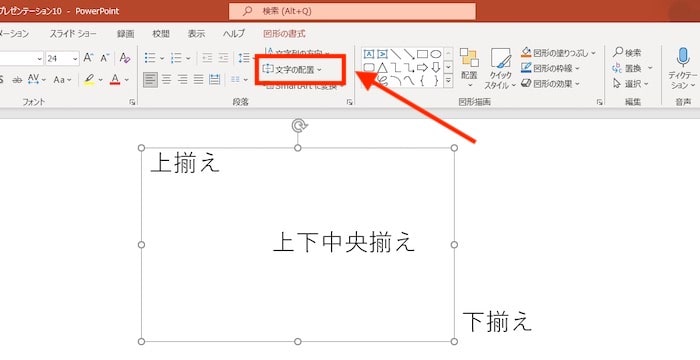700x360 pixels.
Task: Click the rotation handle above the text box
Action: point(298,126)
